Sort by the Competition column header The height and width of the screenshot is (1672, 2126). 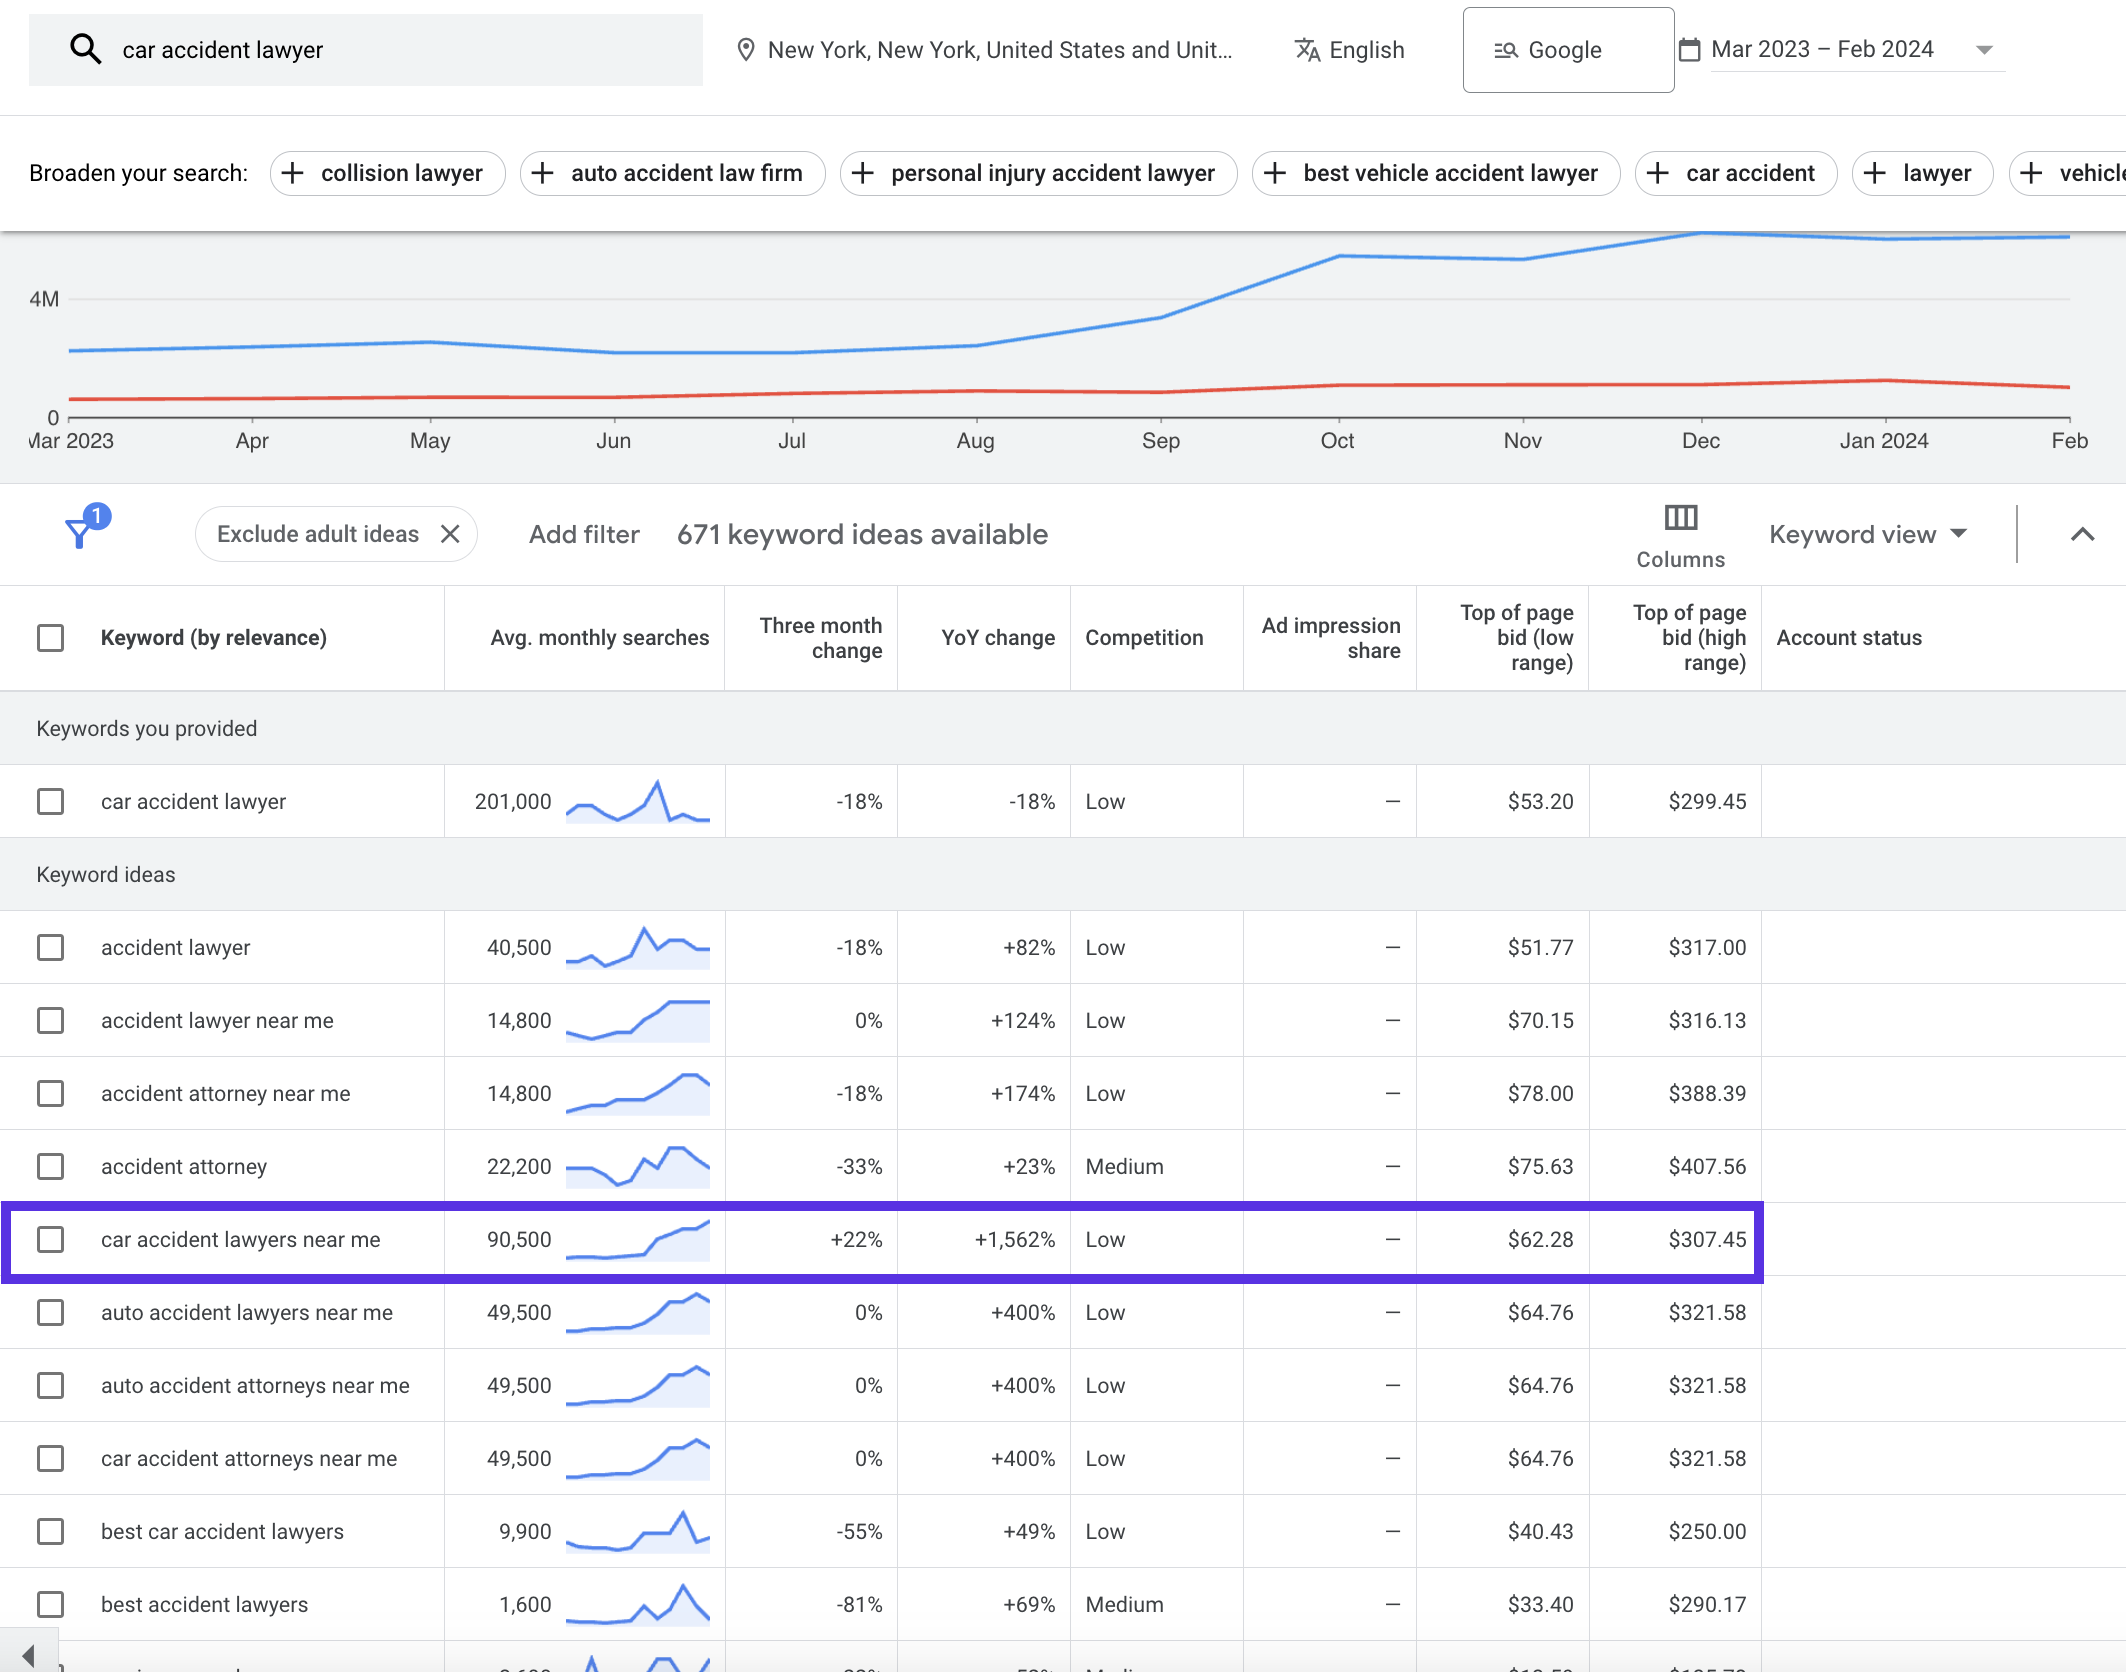click(x=1144, y=637)
